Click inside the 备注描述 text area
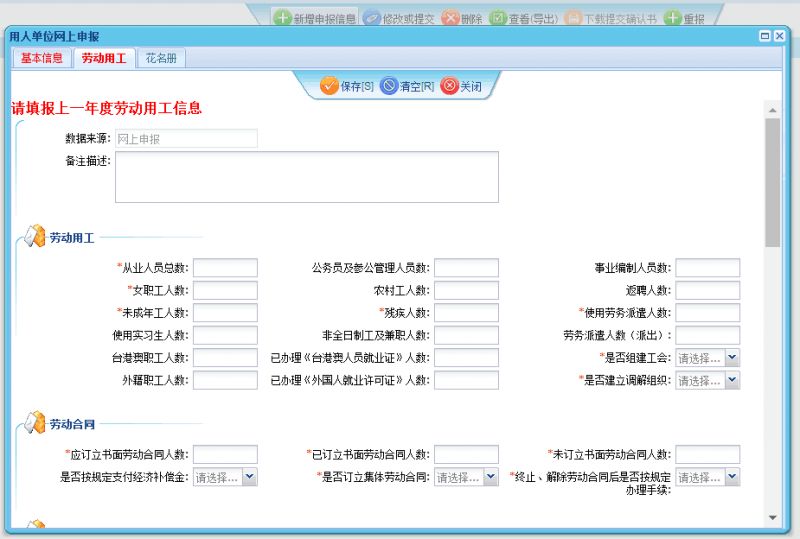 pyautogui.click(x=306, y=177)
